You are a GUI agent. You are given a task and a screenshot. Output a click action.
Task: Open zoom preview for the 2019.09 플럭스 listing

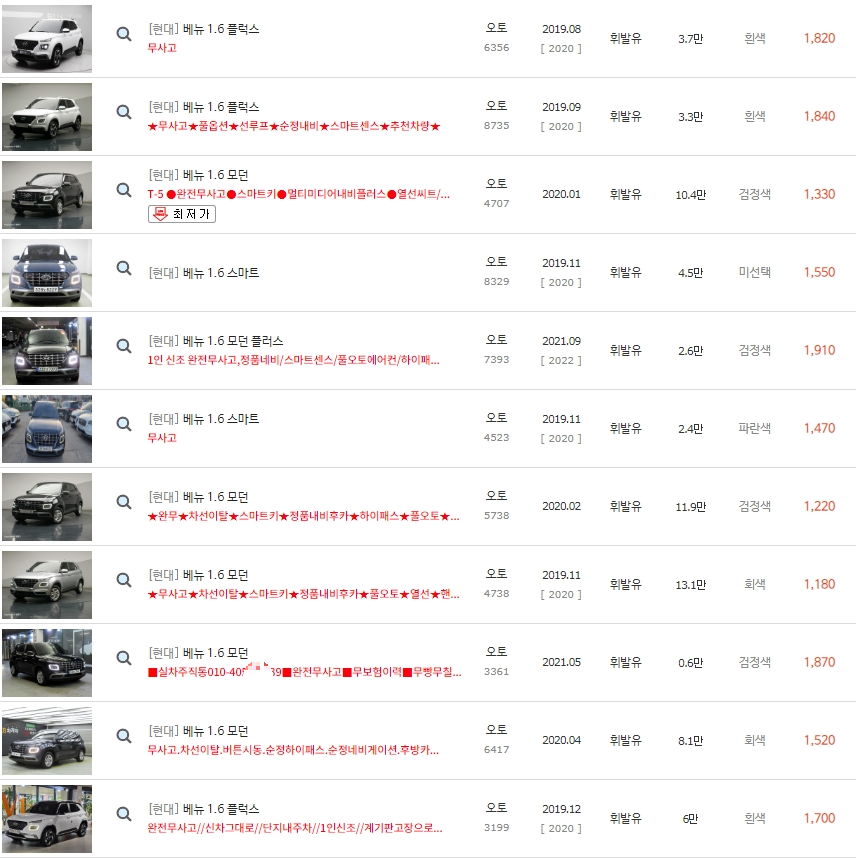123,112
